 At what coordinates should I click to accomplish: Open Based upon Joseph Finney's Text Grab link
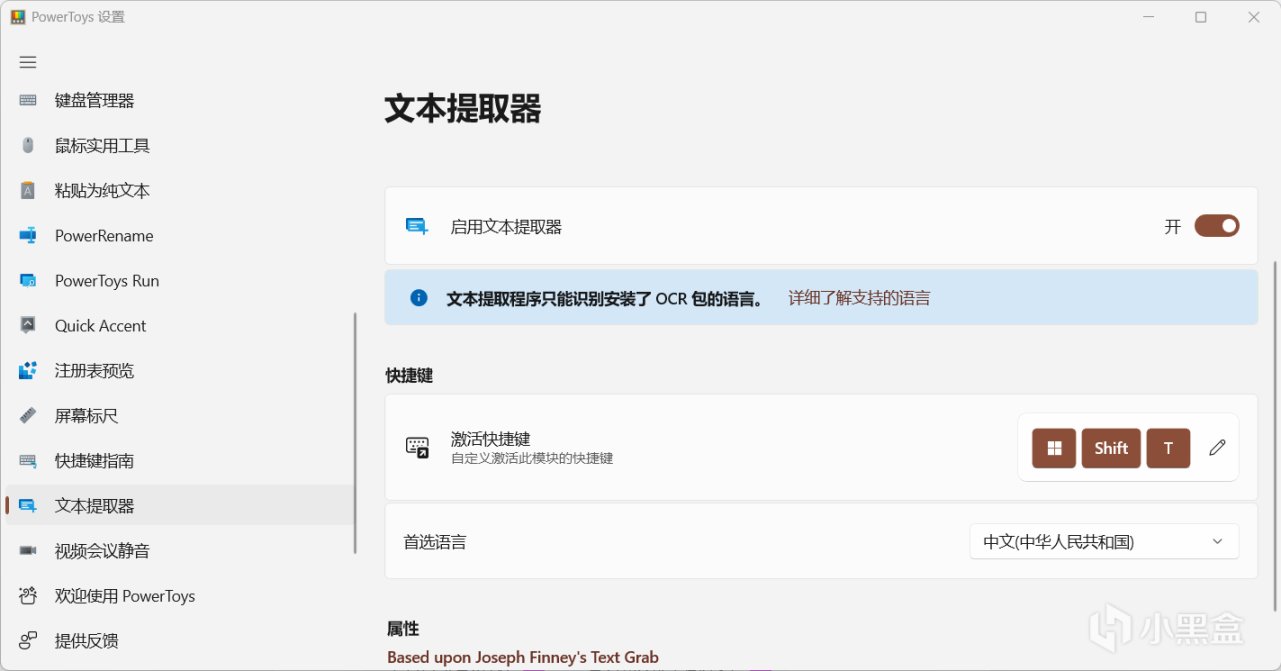pyautogui.click(x=523, y=657)
